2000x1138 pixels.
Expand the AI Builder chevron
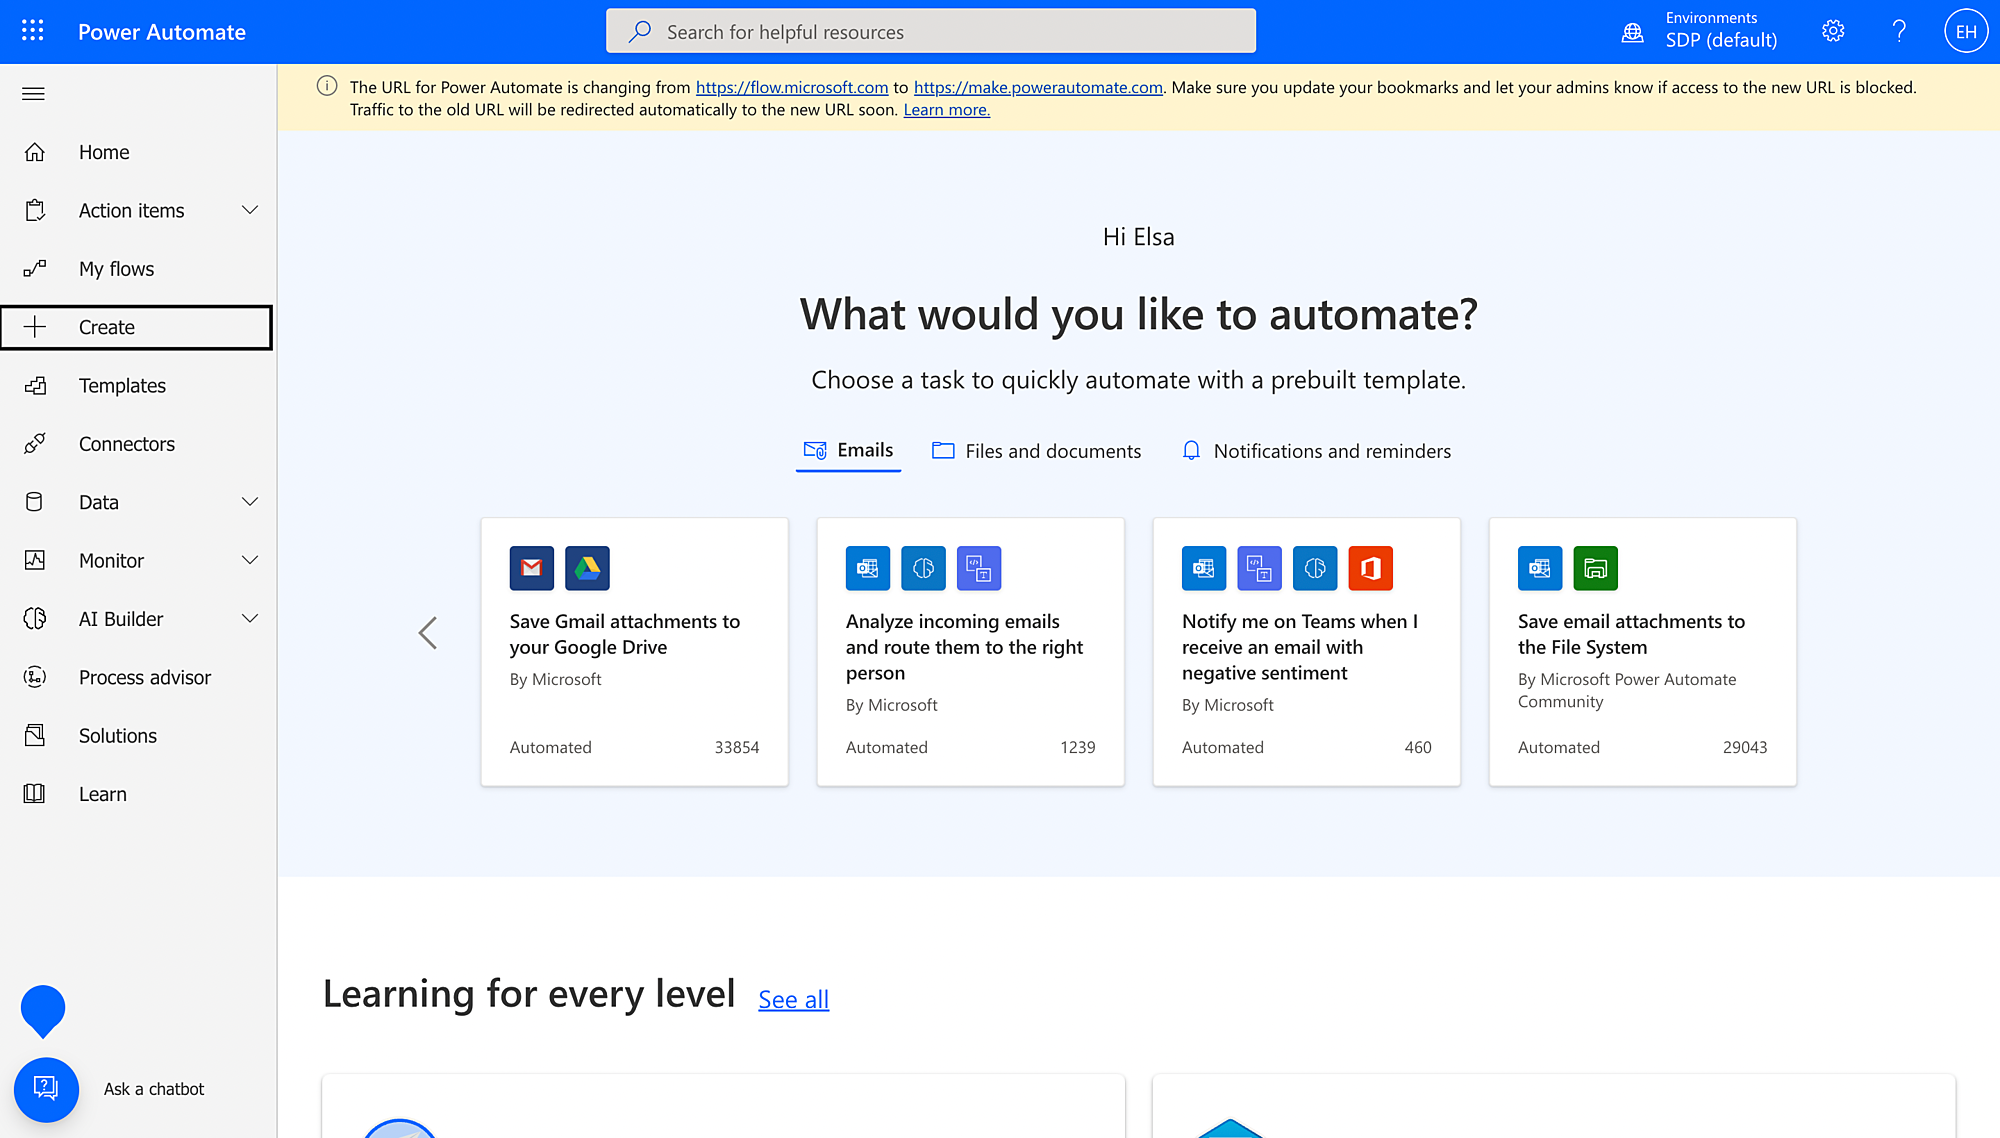[250, 619]
